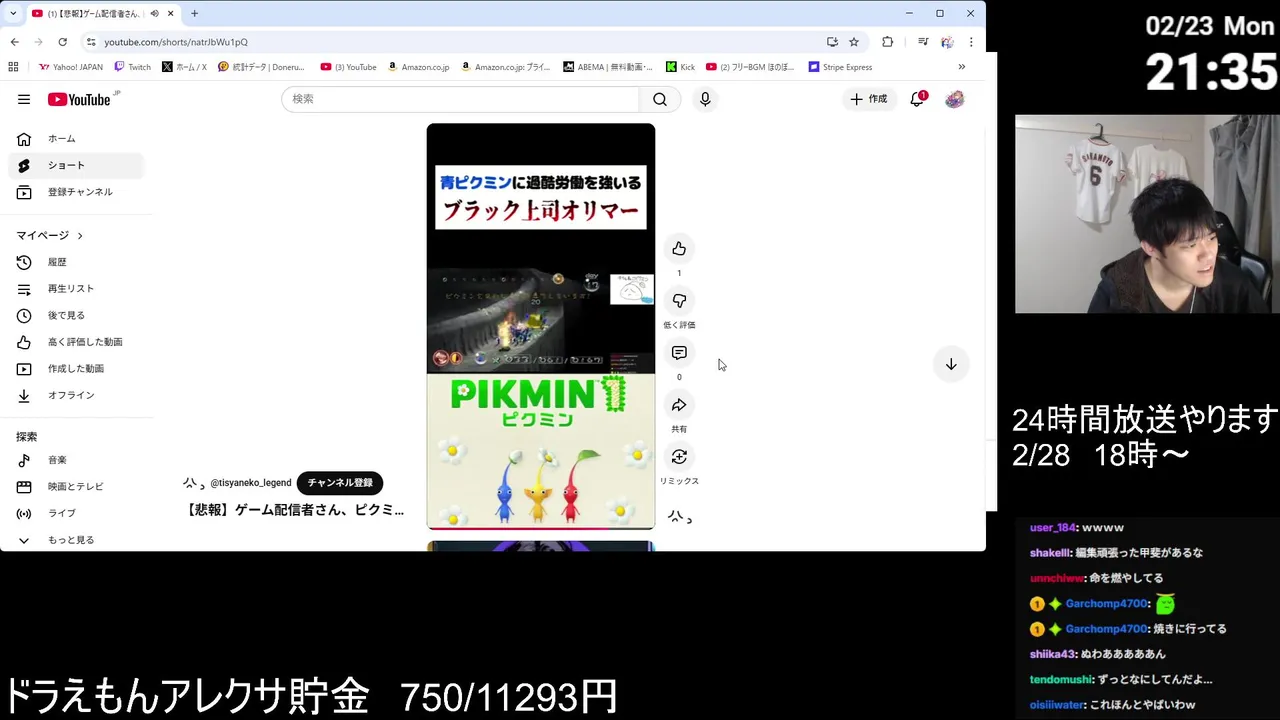The image size is (1280, 720).
Task: Mute tab via speaker icon
Action: coord(154,14)
